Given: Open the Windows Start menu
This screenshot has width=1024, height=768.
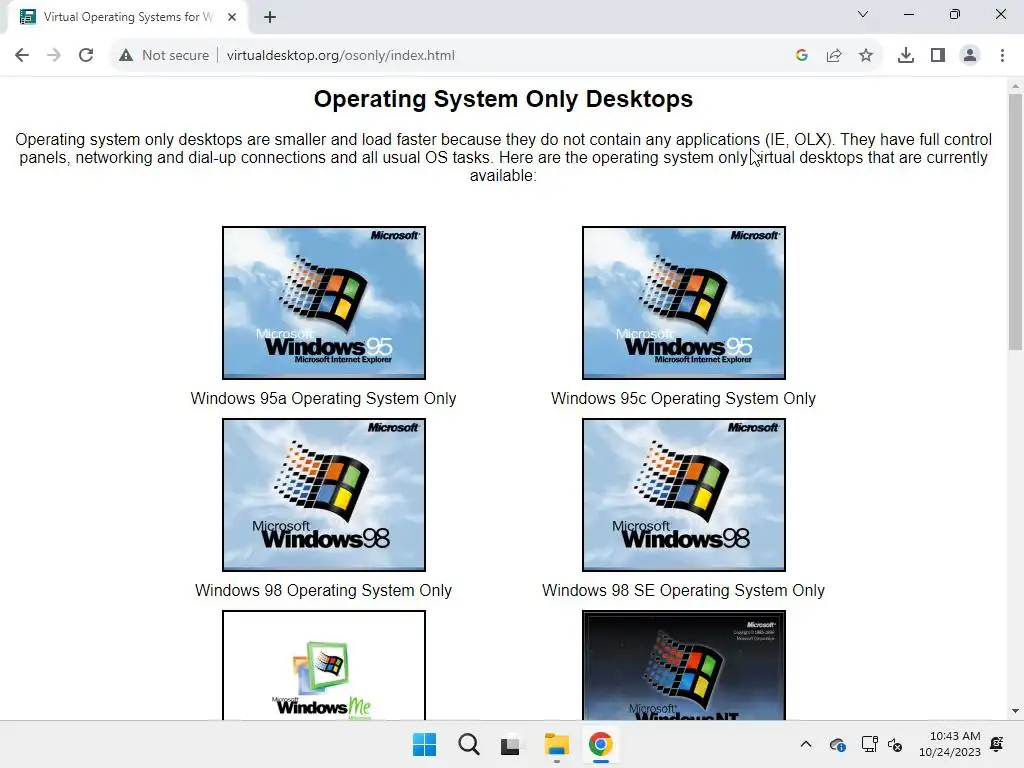Looking at the screenshot, I should pyautogui.click(x=424, y=744).
